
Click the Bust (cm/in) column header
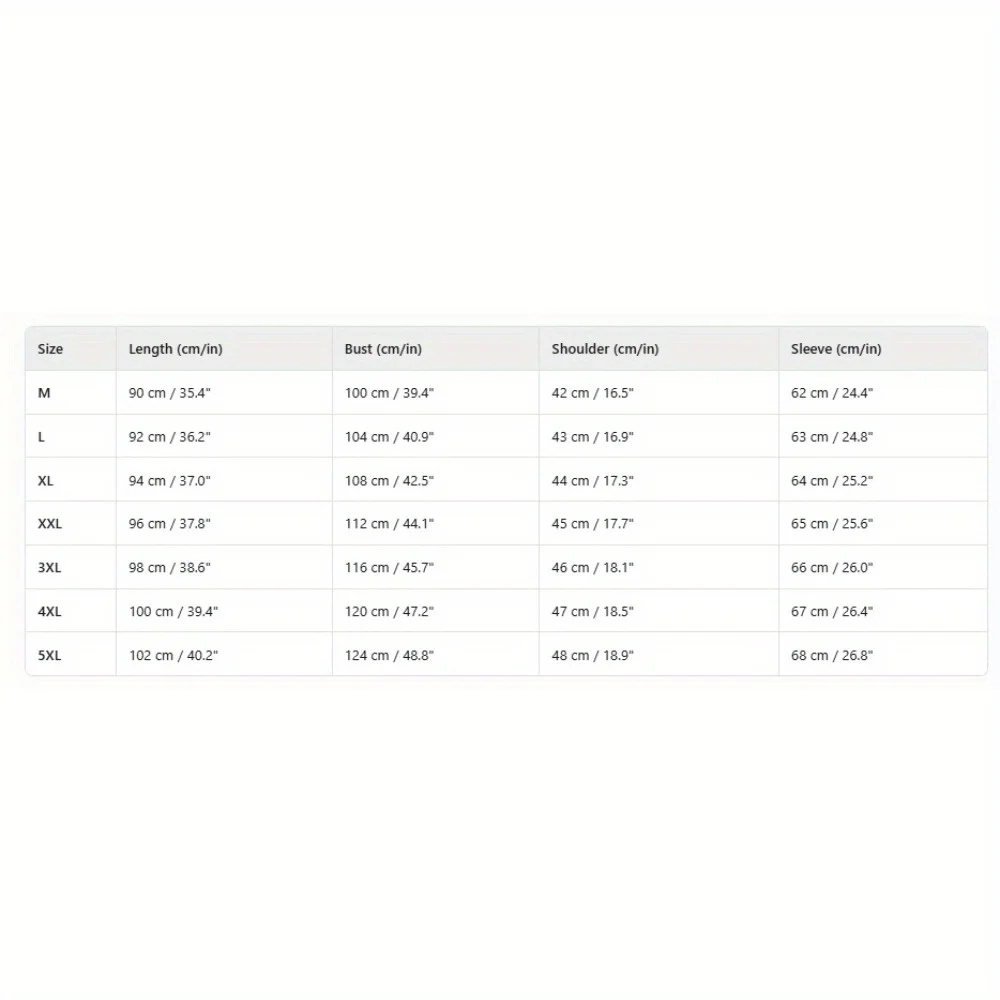tap(383, 349)
